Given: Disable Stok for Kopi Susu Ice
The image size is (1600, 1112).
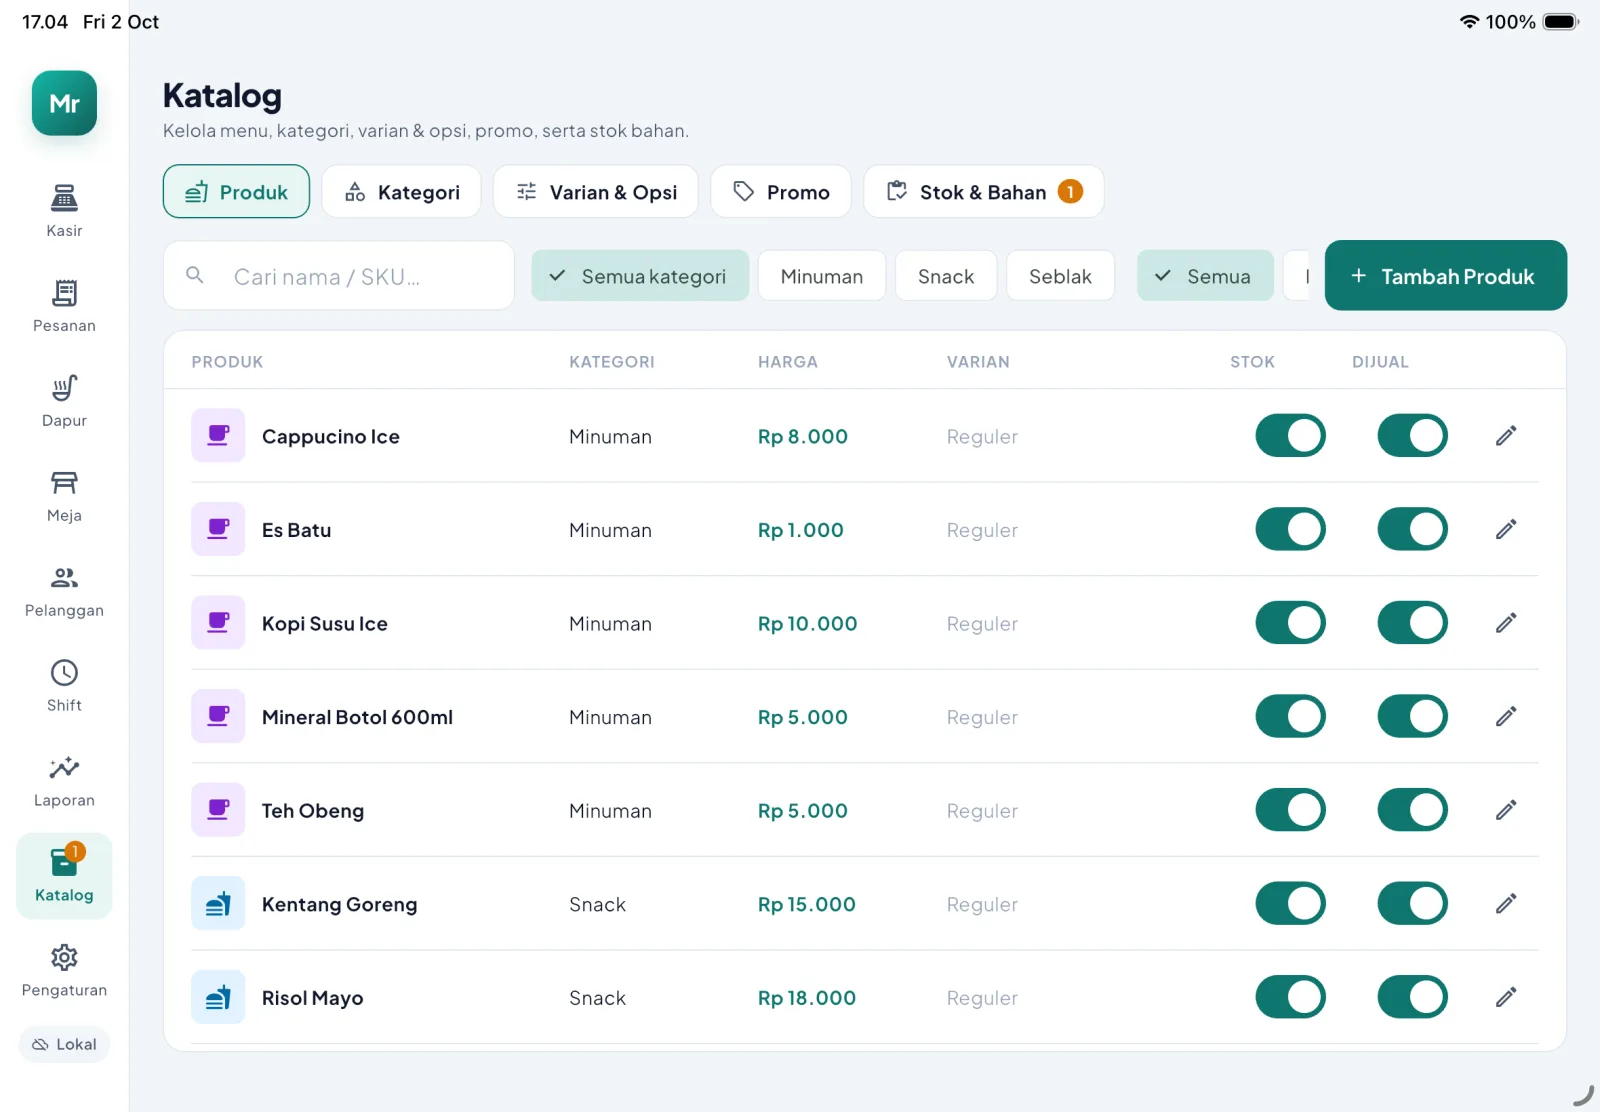Looking at the screenshot, I should coord(1290,623).
